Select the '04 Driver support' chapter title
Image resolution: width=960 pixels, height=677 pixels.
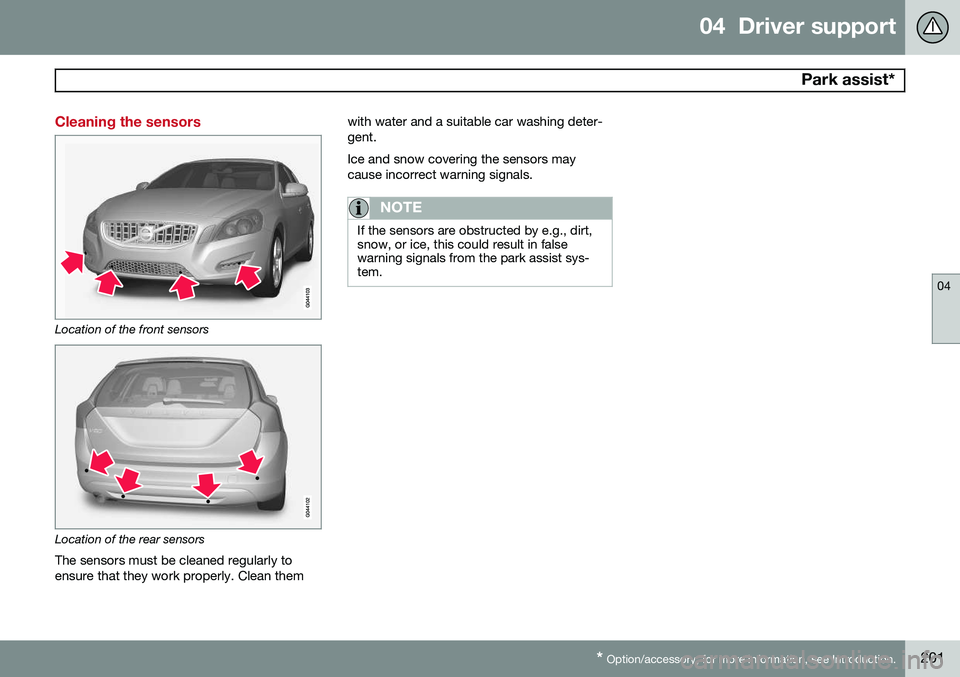(797, 26)
